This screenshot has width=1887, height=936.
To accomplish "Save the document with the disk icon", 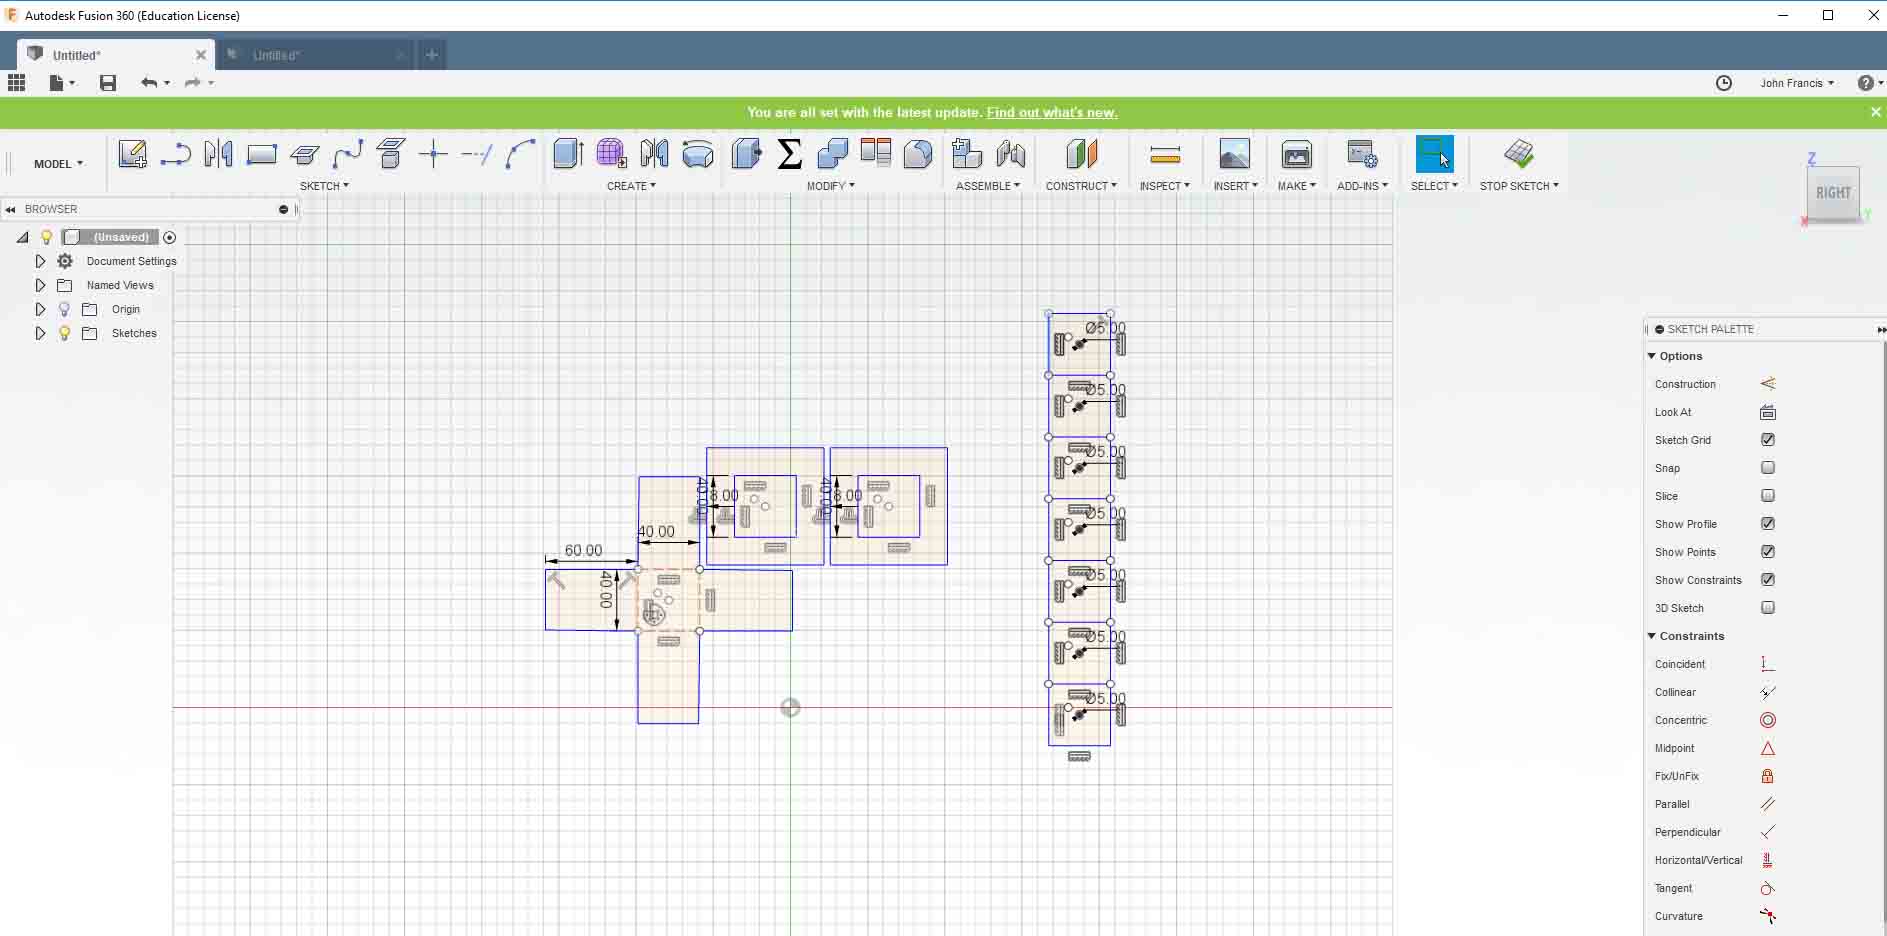I will (108, 83).
